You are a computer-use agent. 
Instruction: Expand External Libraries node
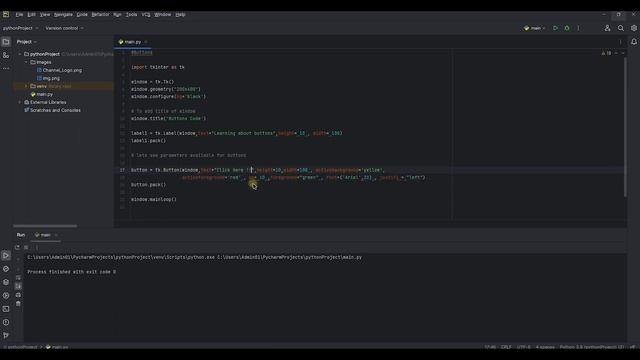pos(20,102)
